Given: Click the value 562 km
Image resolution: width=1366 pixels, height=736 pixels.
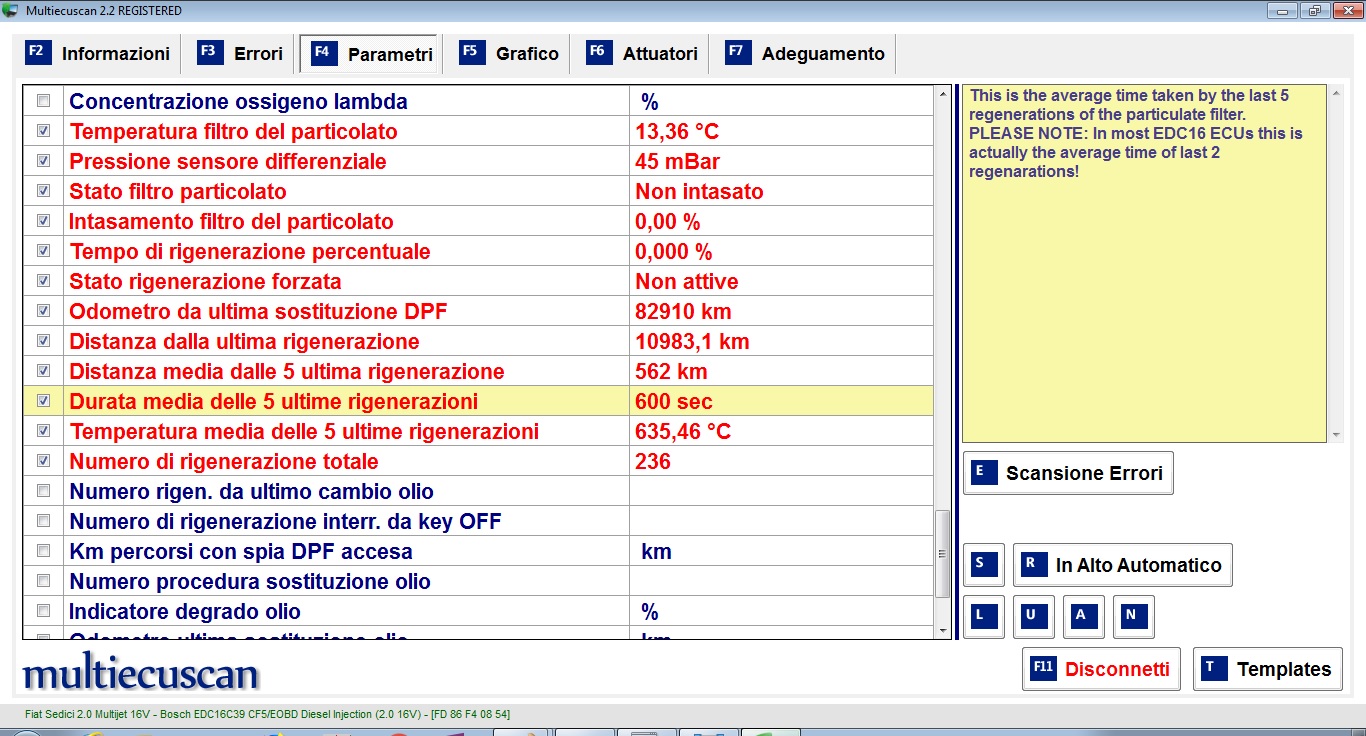Looking at the screenshot, I should (x=671, y=371).
